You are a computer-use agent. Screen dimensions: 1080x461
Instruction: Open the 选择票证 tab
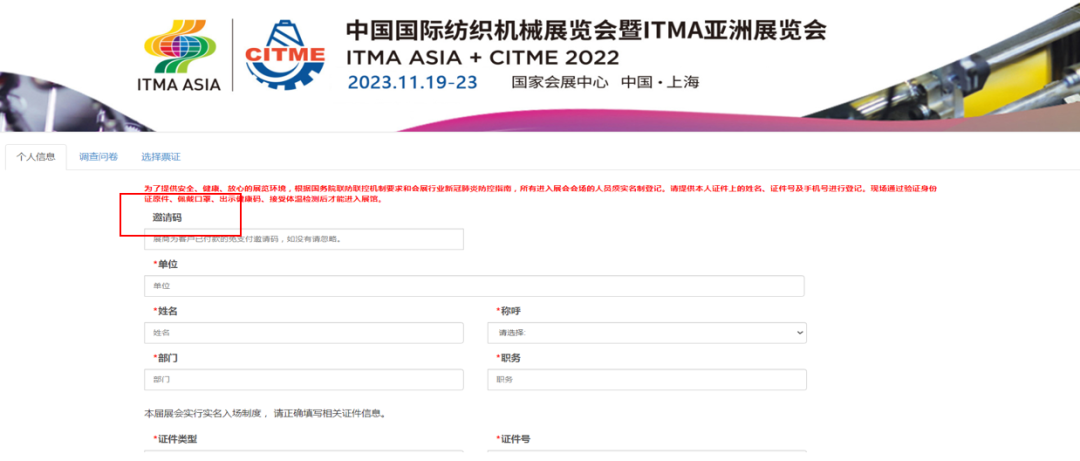160,156
